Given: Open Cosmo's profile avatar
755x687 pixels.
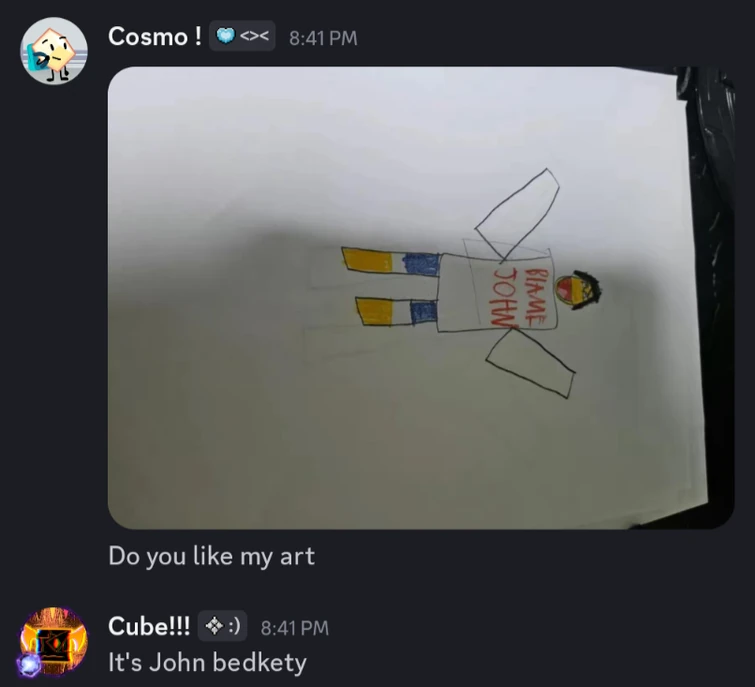Looking at the screenshot, I should pyautogui.click(x=53, y=51).
